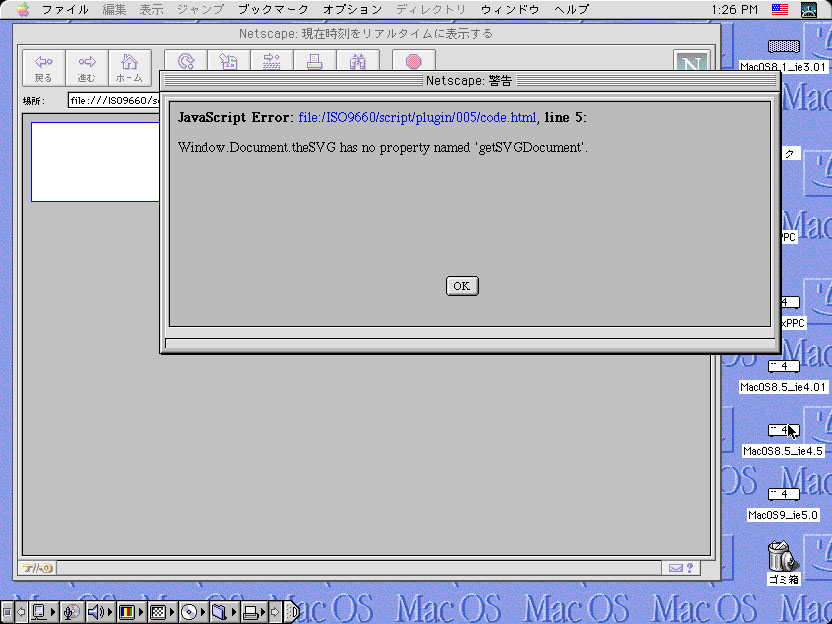This screenshot has width=832, height=624.
Task: Open the 編集 (Edit) menu
Action: coord(114,10)
